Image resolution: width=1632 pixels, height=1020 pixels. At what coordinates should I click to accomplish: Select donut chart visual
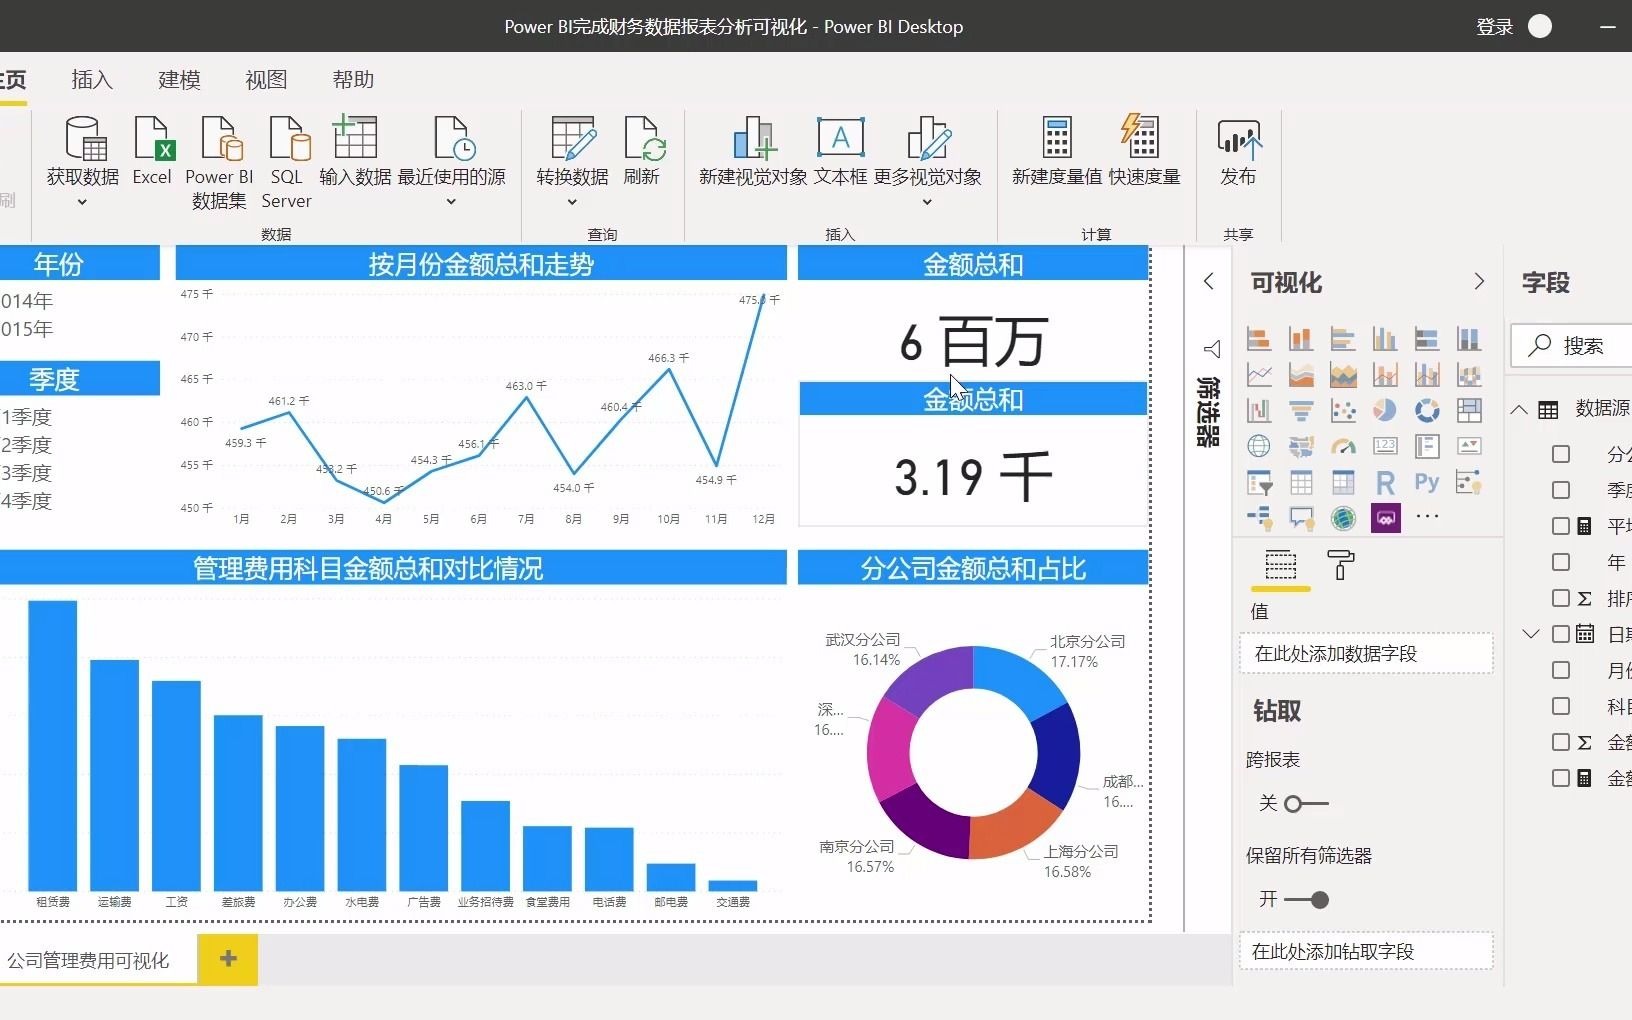1427,410
